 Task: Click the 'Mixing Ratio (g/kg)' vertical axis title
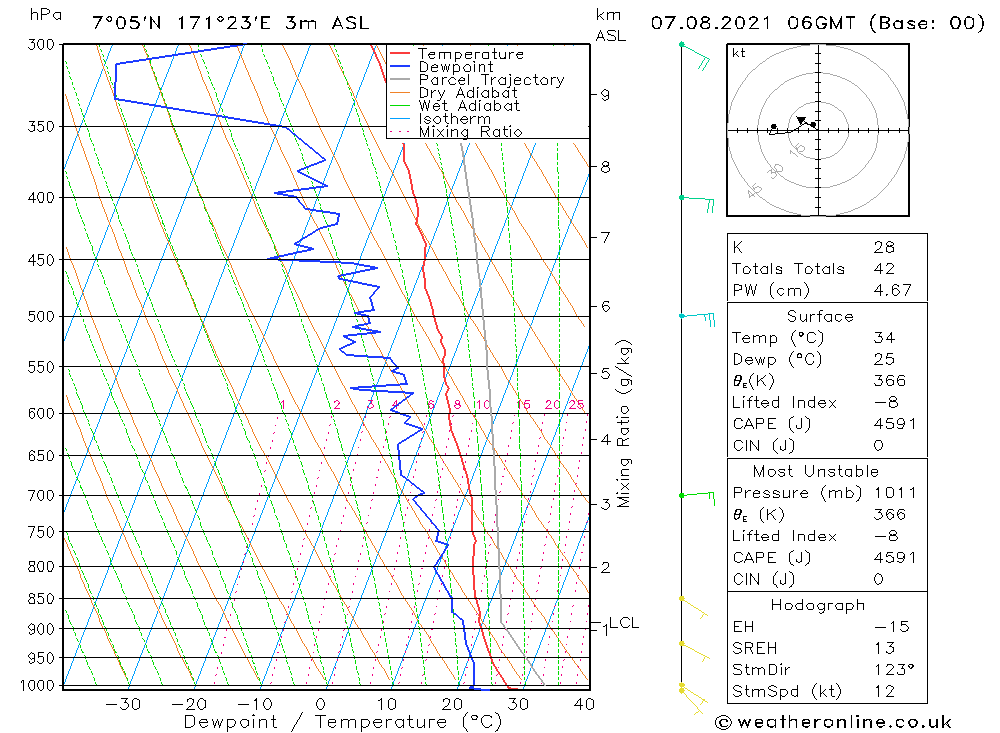[x=624, y=424]
